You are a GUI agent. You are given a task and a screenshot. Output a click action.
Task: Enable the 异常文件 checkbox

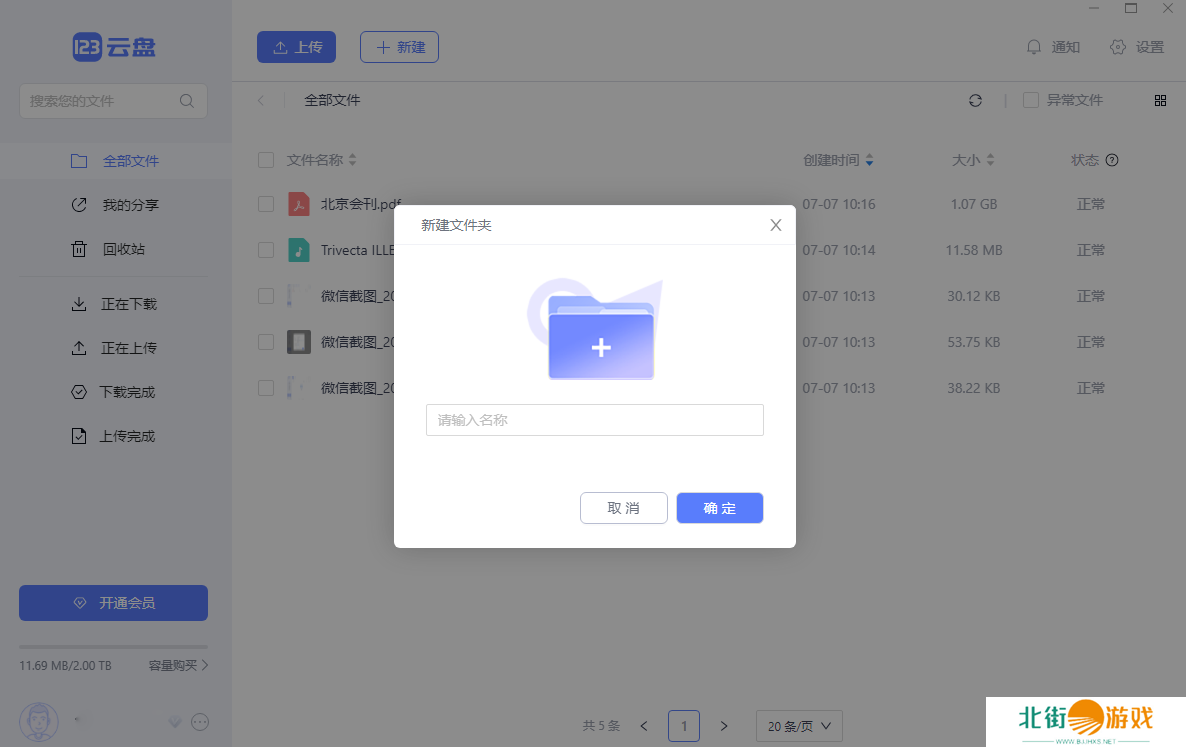pos(1030,100)
